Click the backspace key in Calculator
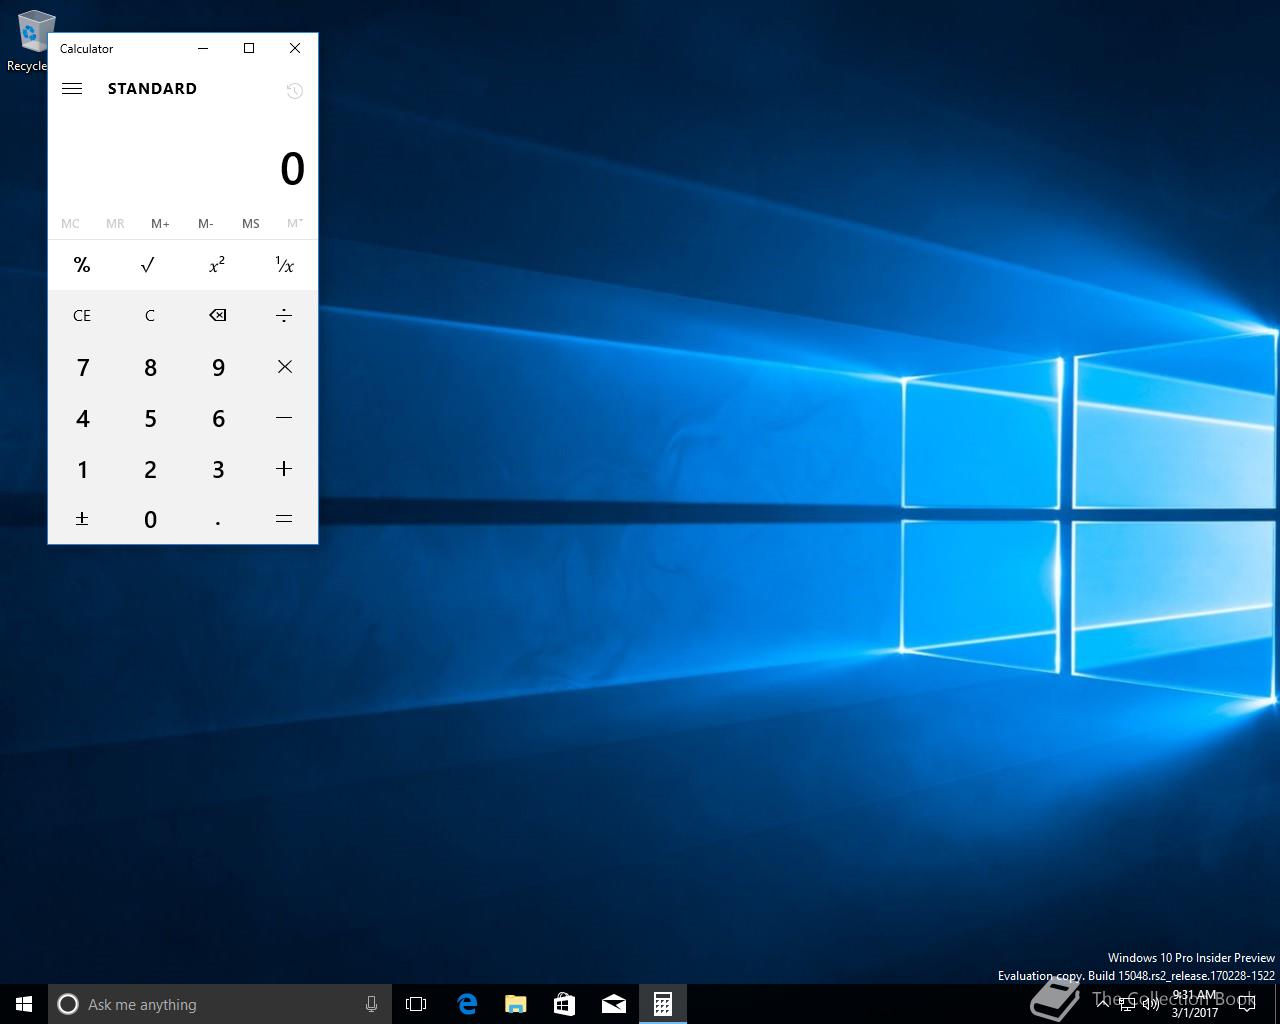The image size is (1280, 1024). 217,315
